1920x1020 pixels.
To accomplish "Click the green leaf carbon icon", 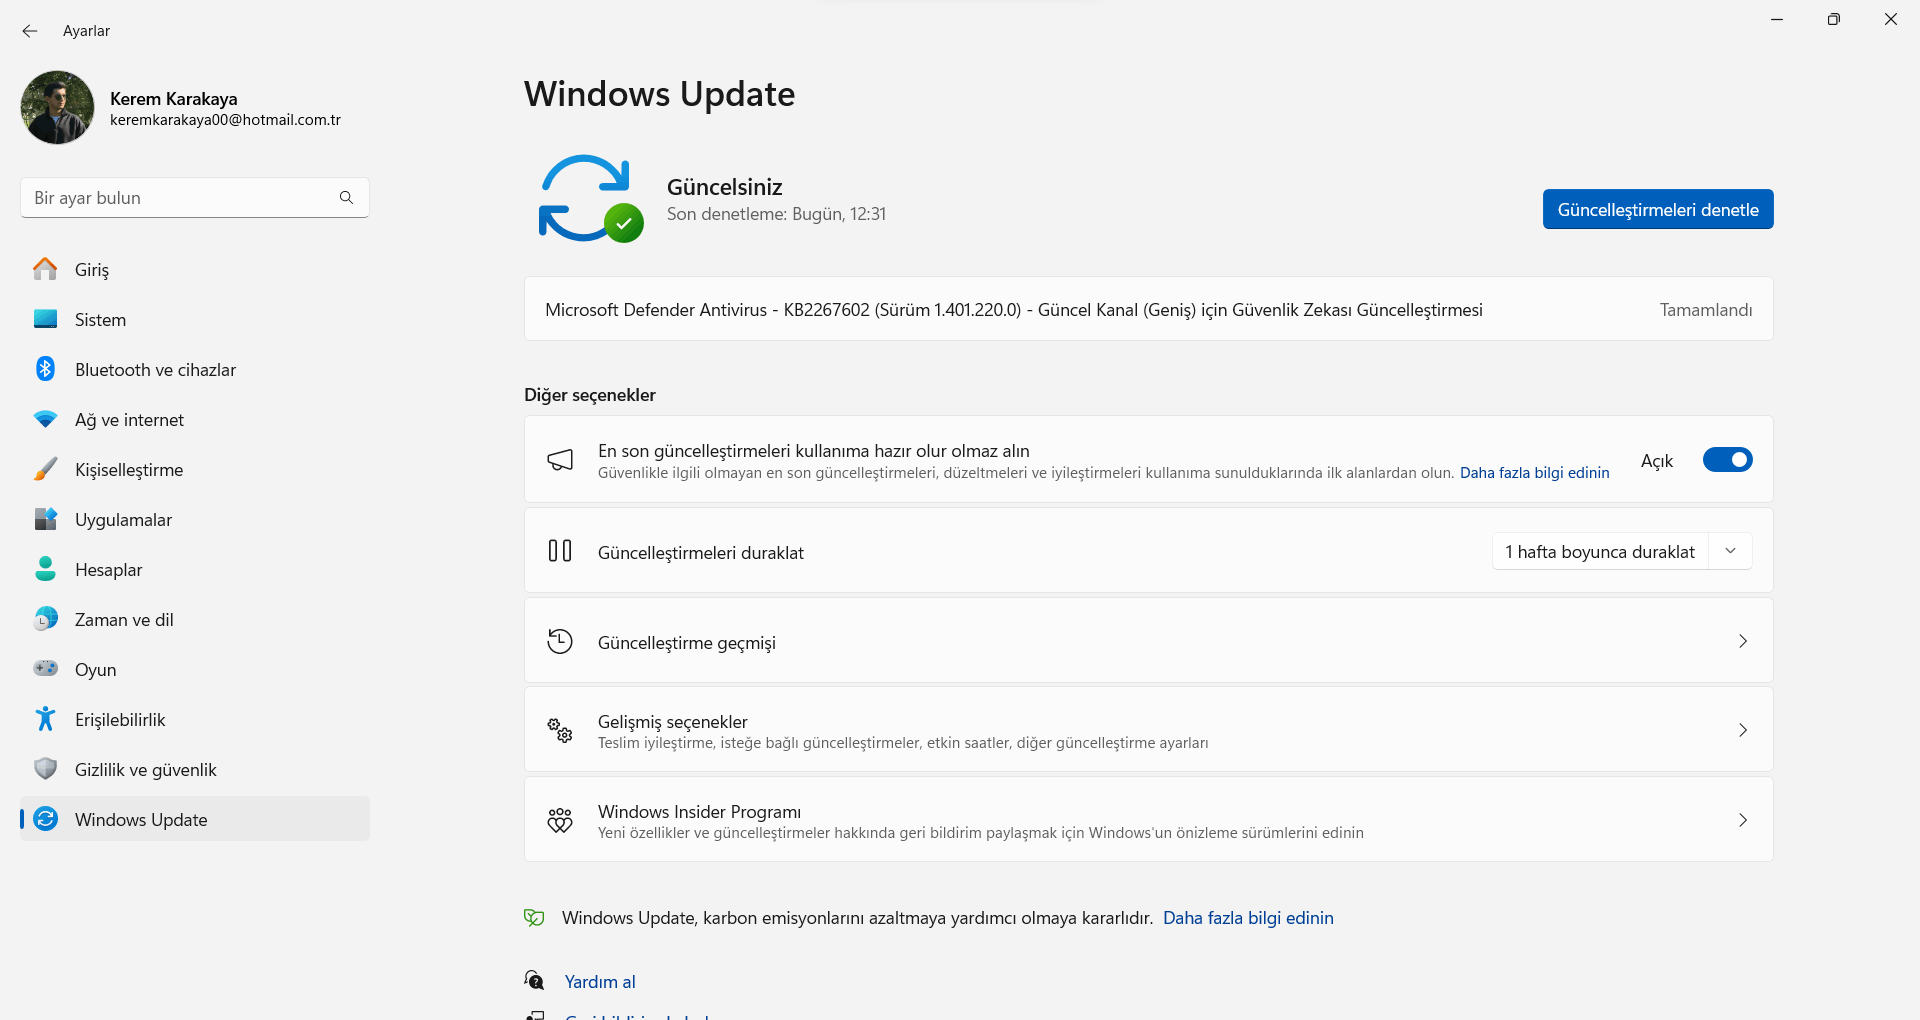I will click(x=534, y=917).
